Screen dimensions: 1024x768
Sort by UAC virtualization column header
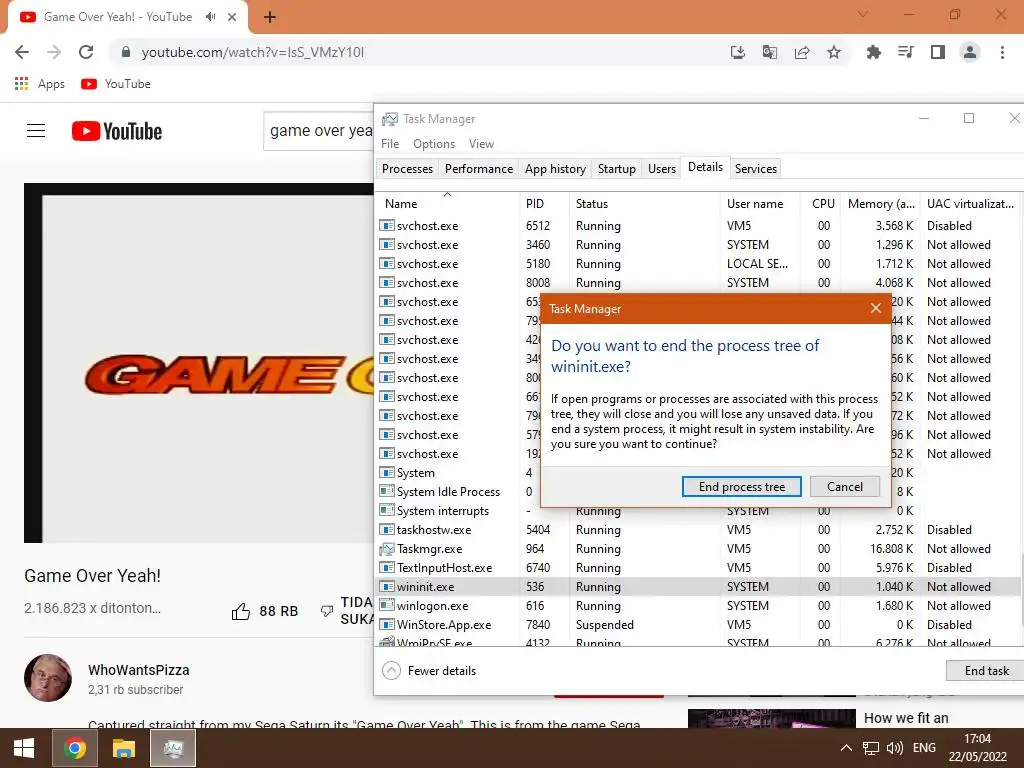(x=970, y=204)
